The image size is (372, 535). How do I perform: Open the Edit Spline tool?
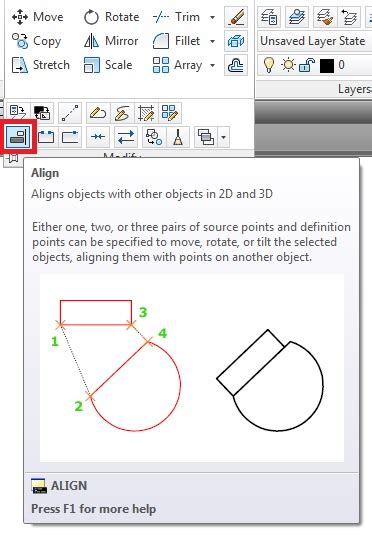[122, 113]
